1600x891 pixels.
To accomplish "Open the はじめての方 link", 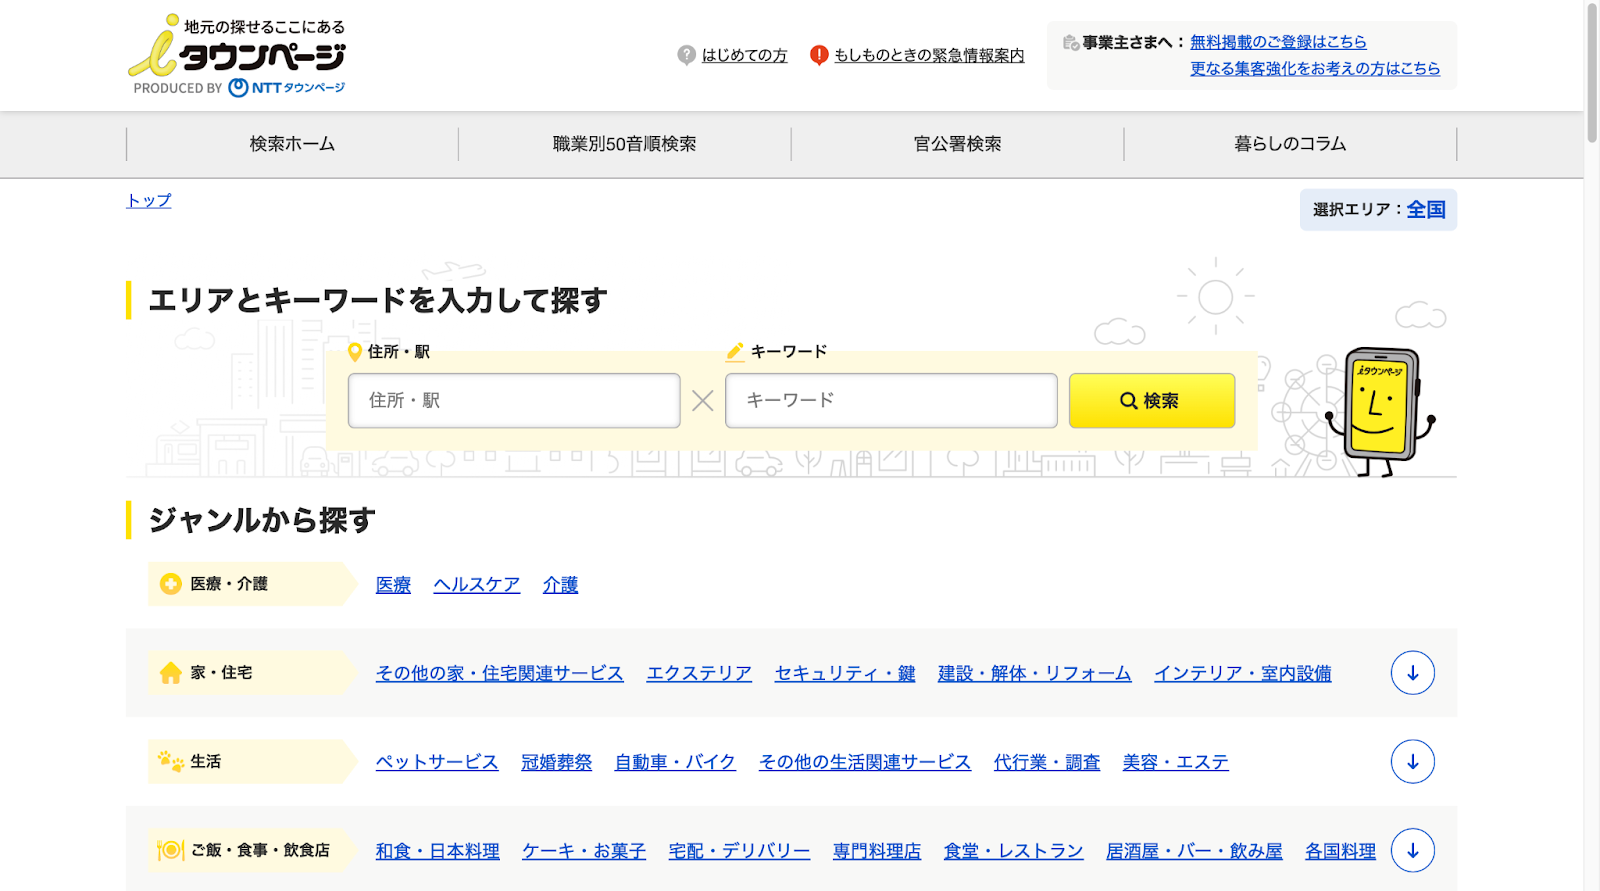I will point(744,56).
